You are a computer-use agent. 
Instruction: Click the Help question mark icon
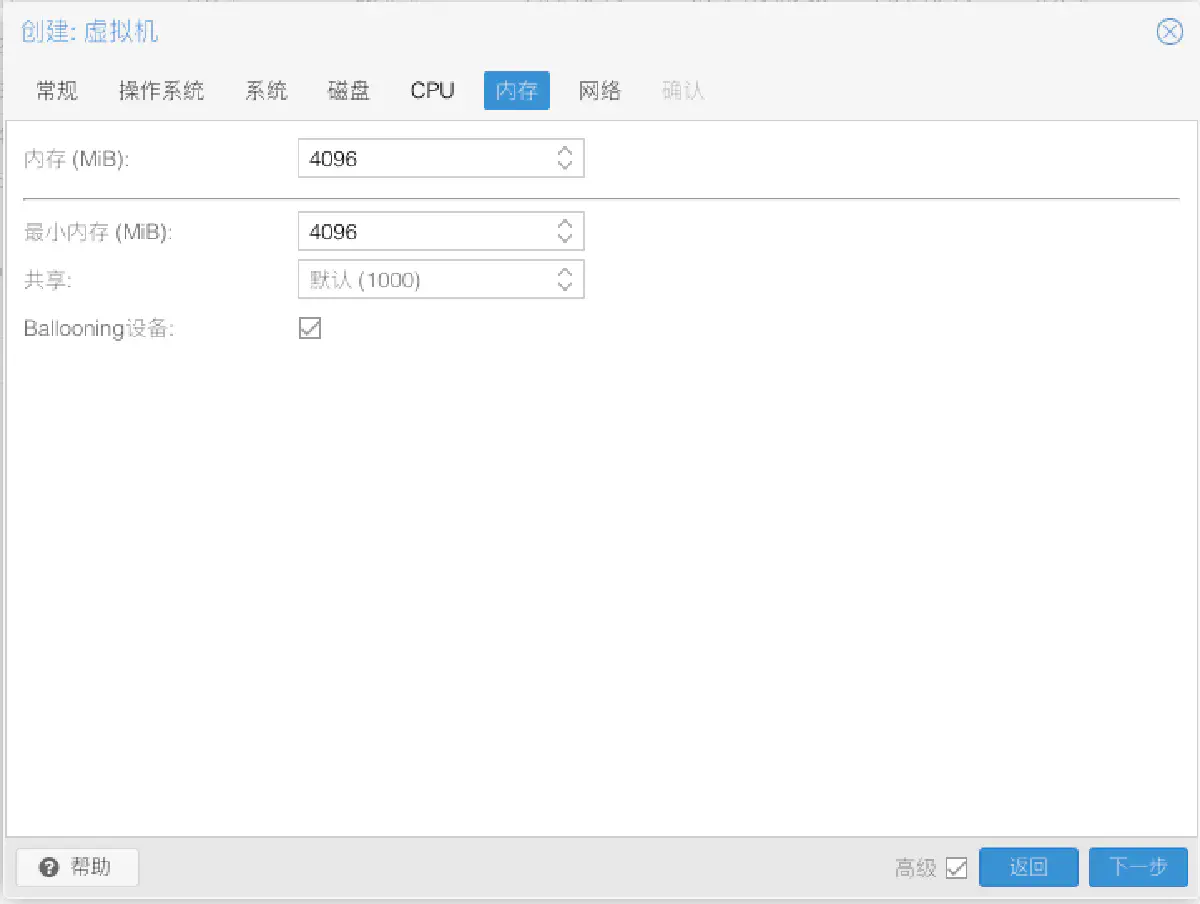coord(49,867)
